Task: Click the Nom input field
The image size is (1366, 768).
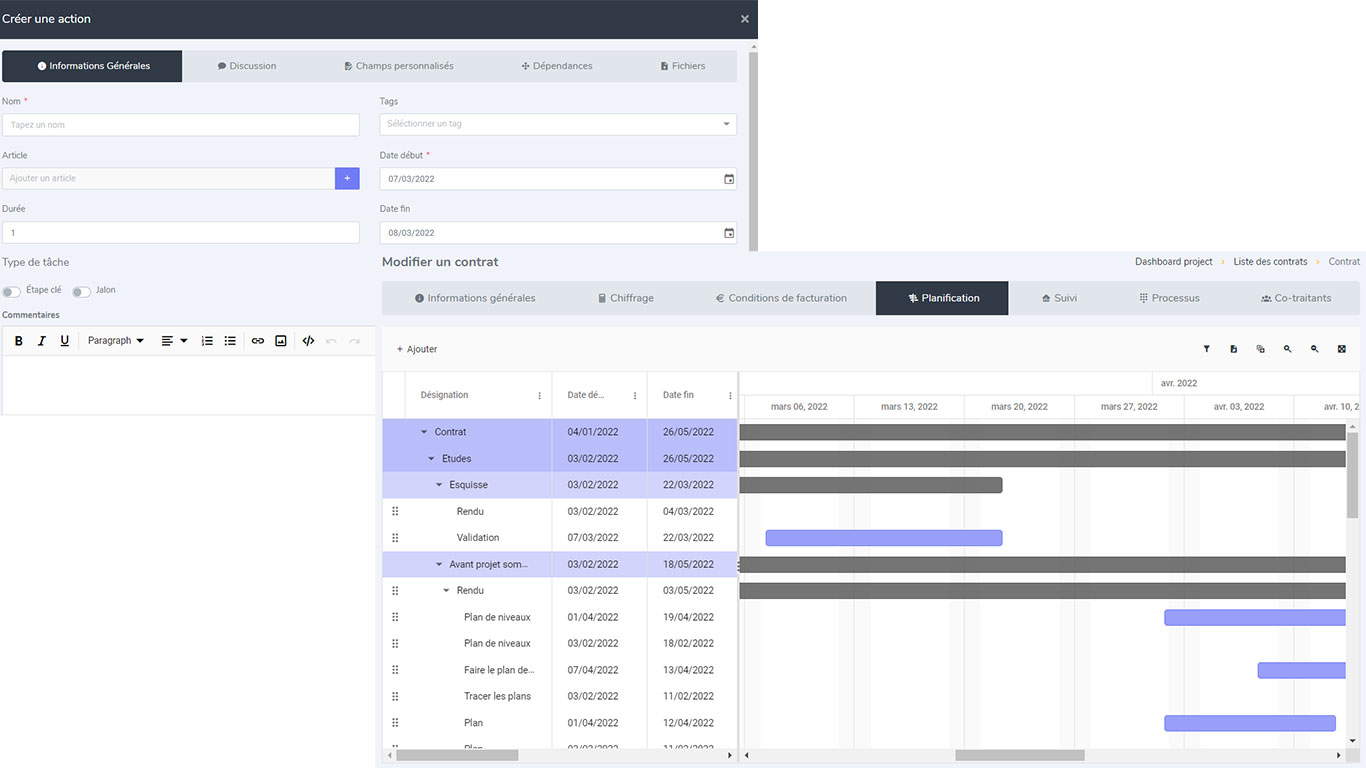Action: tap(181, 125)
